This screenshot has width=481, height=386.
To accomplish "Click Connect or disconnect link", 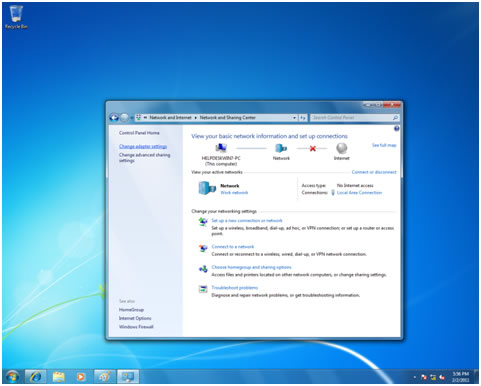I will (374, 172).
